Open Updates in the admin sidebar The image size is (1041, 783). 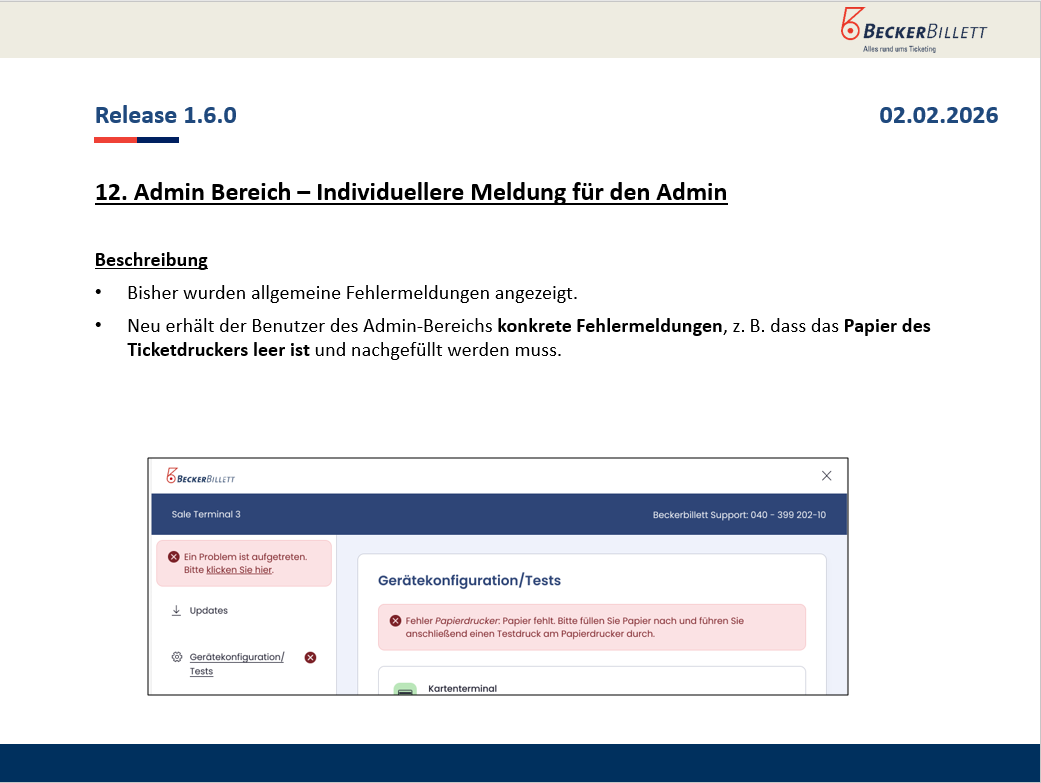[x=208, y=610]
